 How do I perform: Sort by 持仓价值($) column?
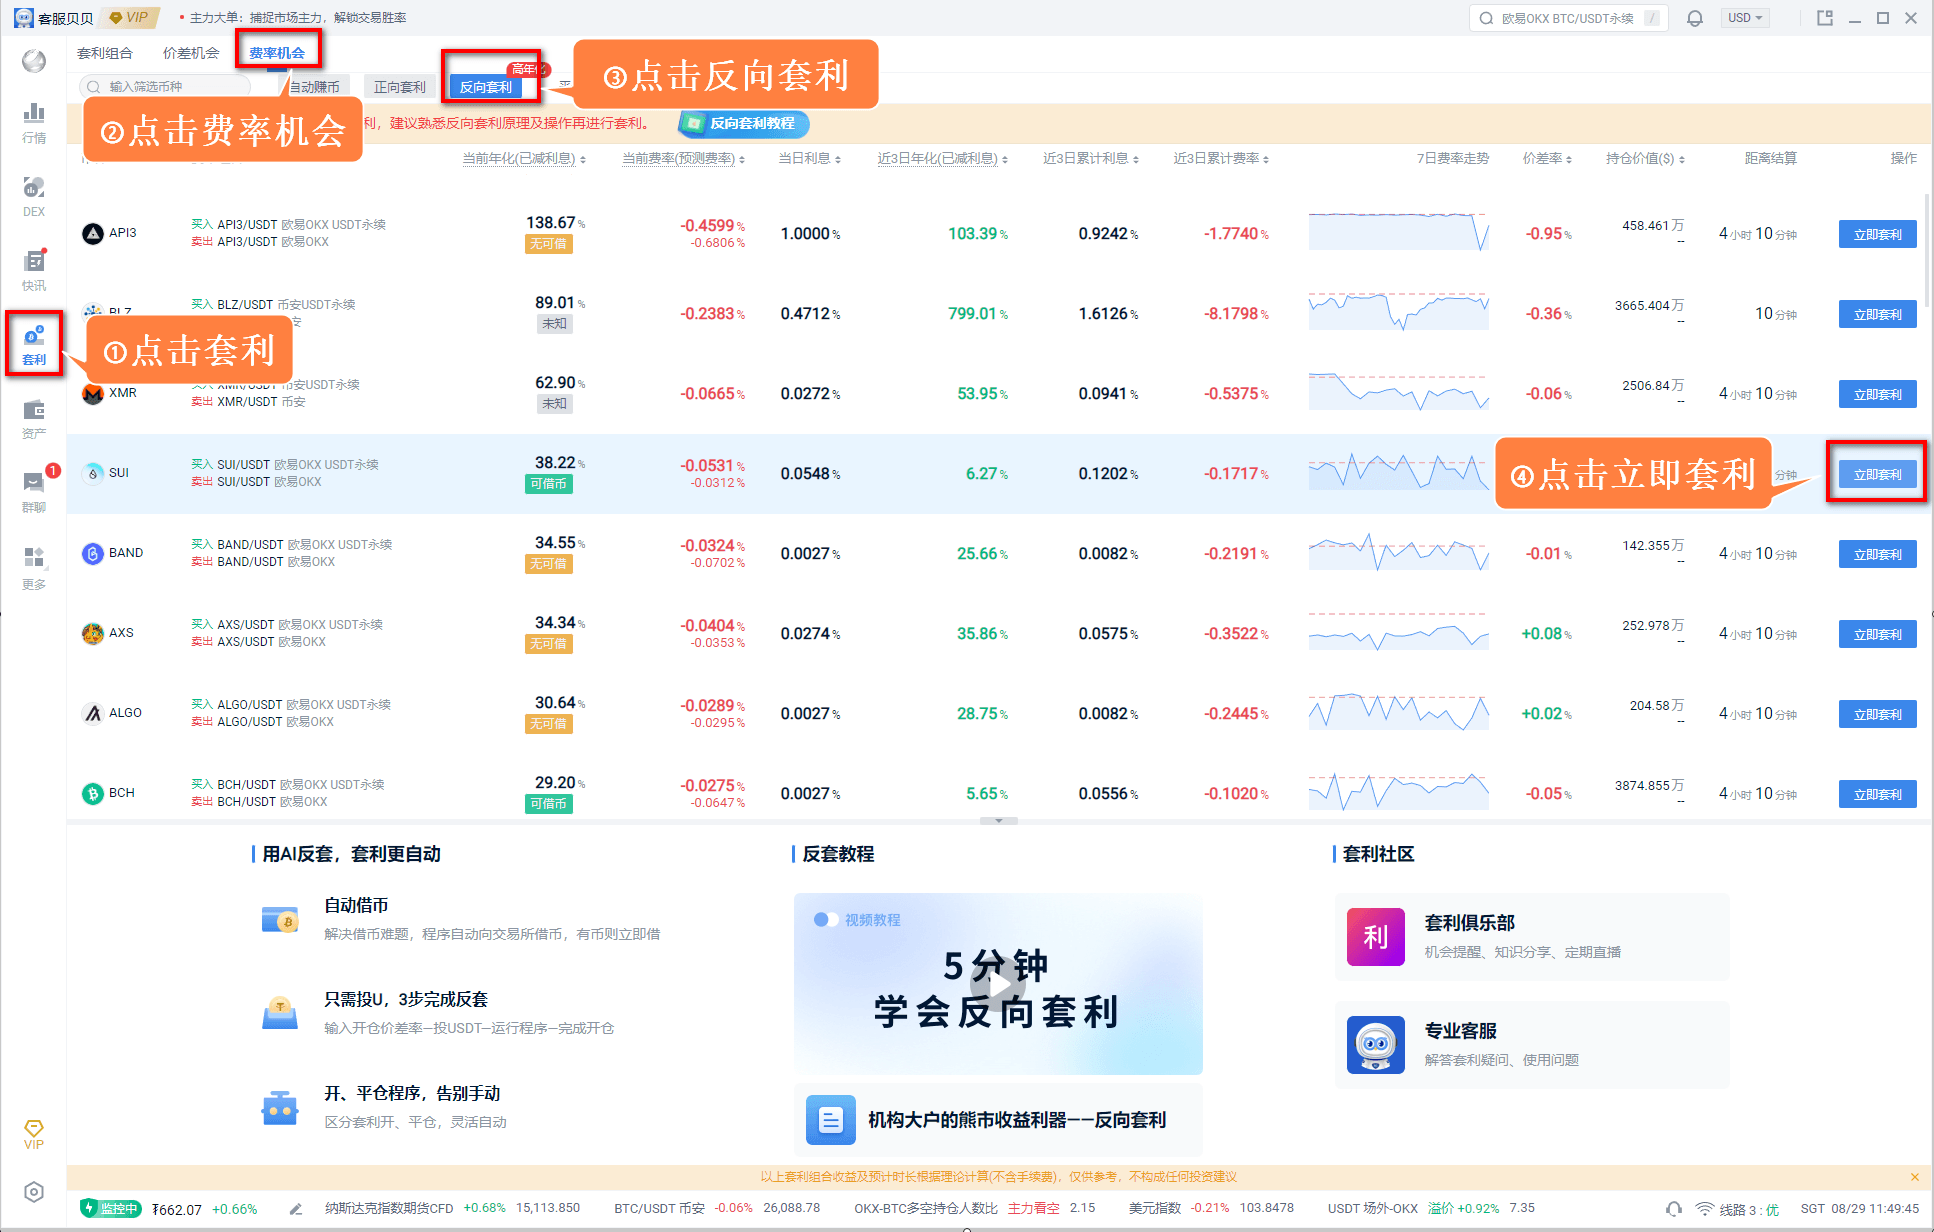[1646, 159]
